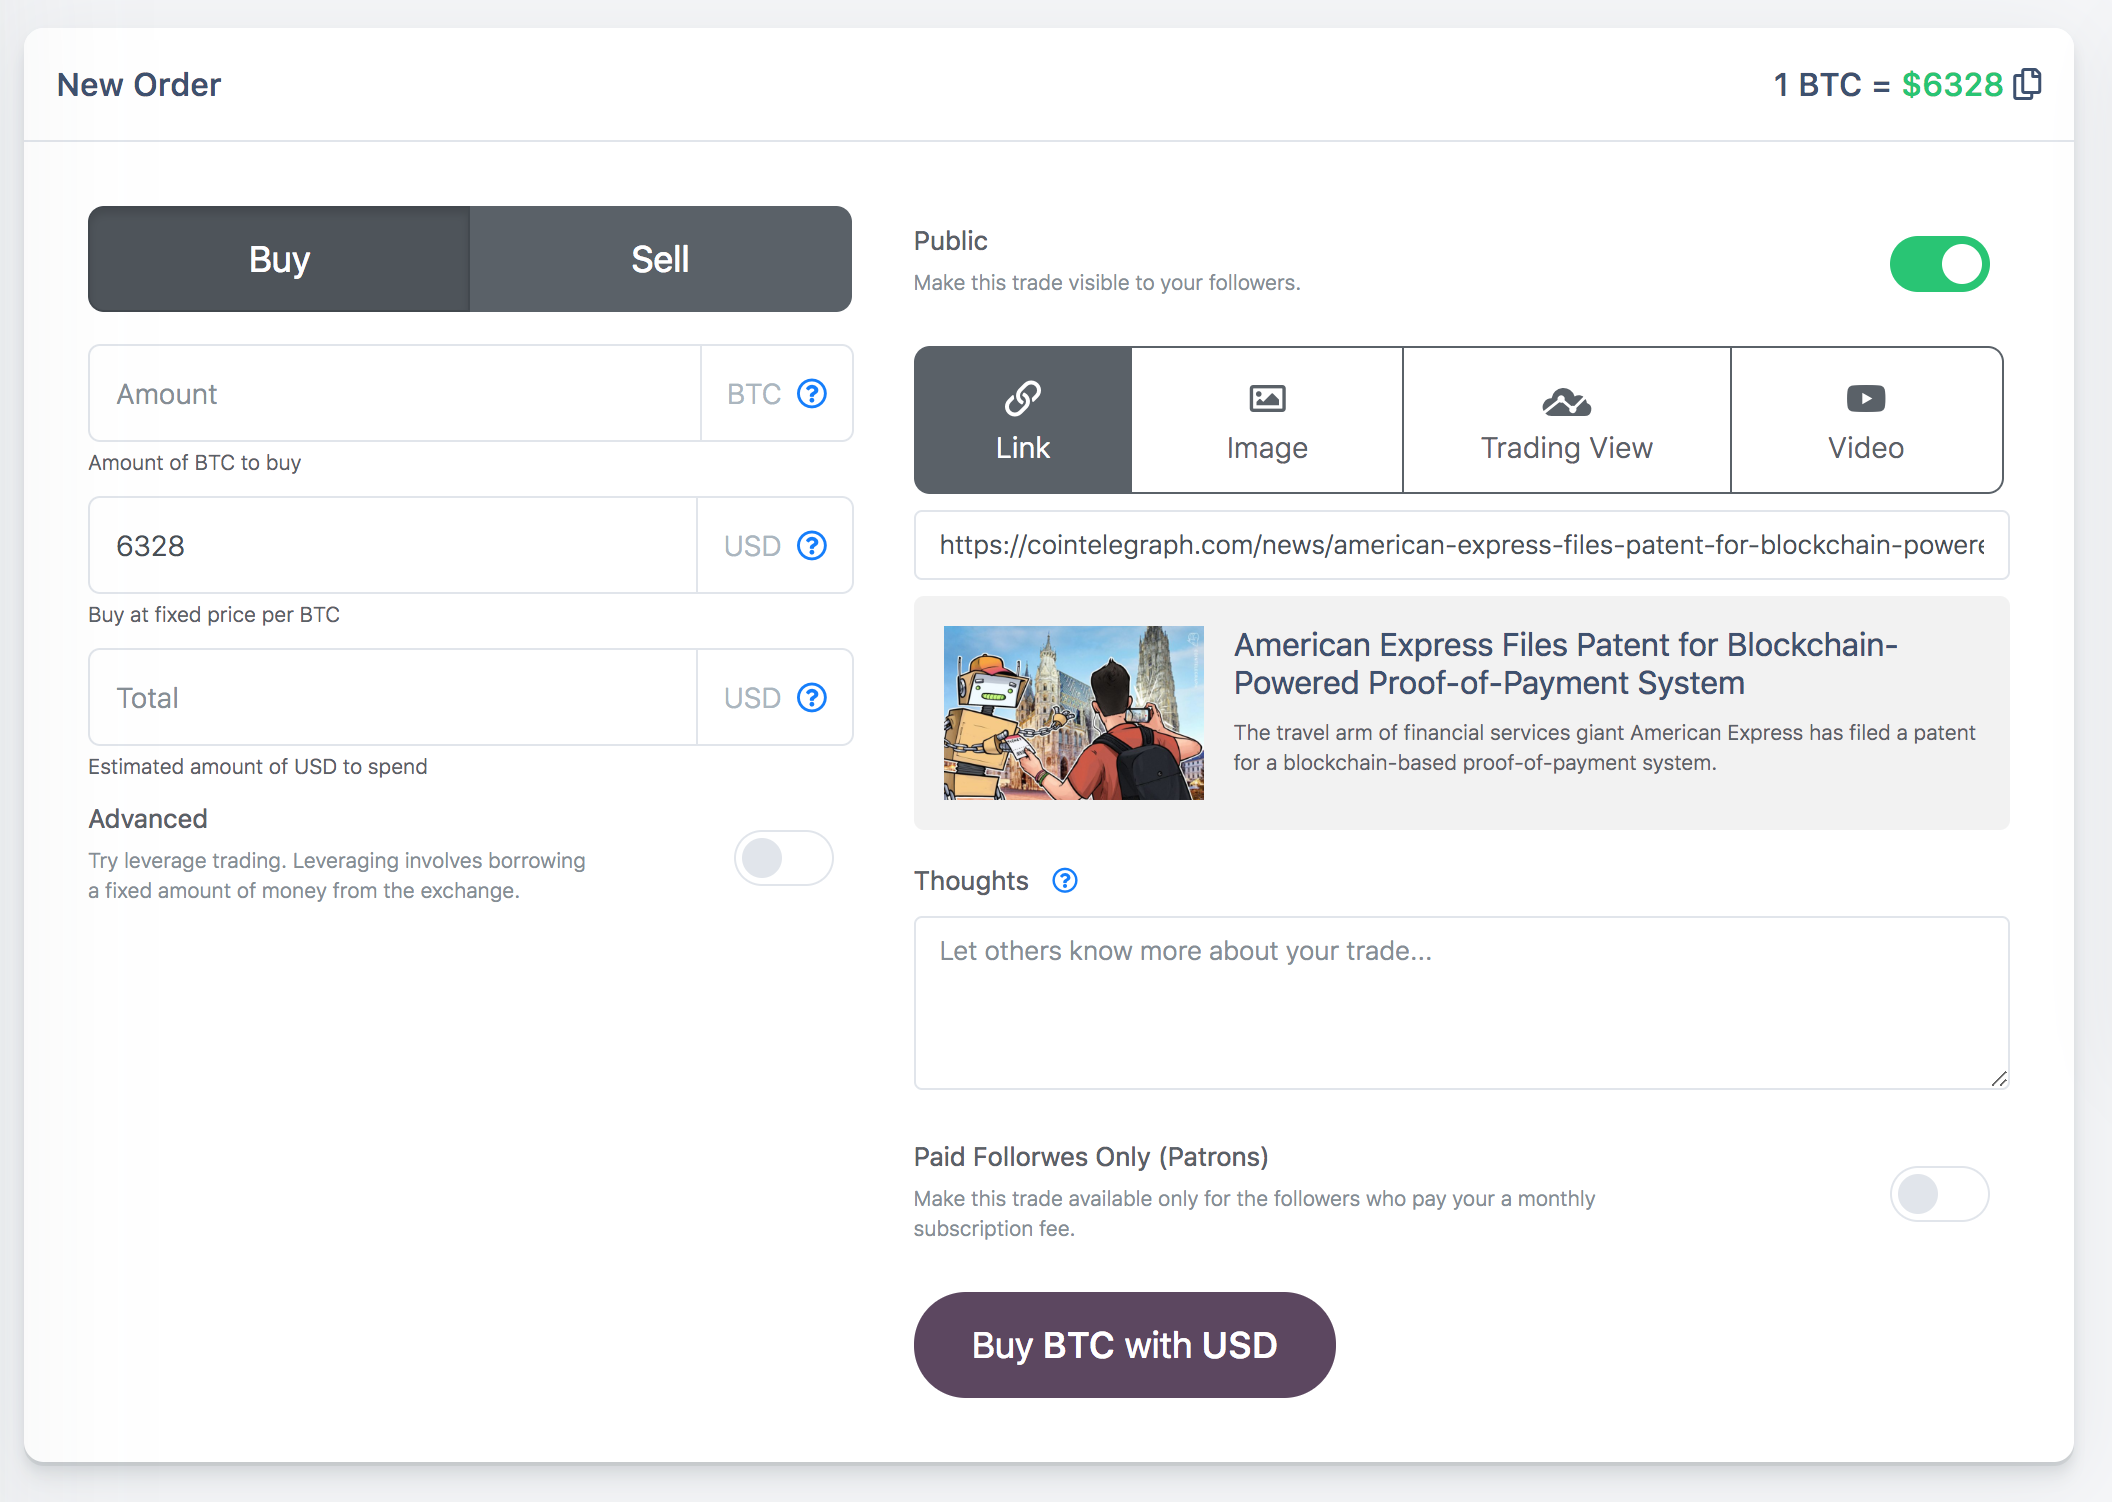Select the Buy order type

[279, 259]
